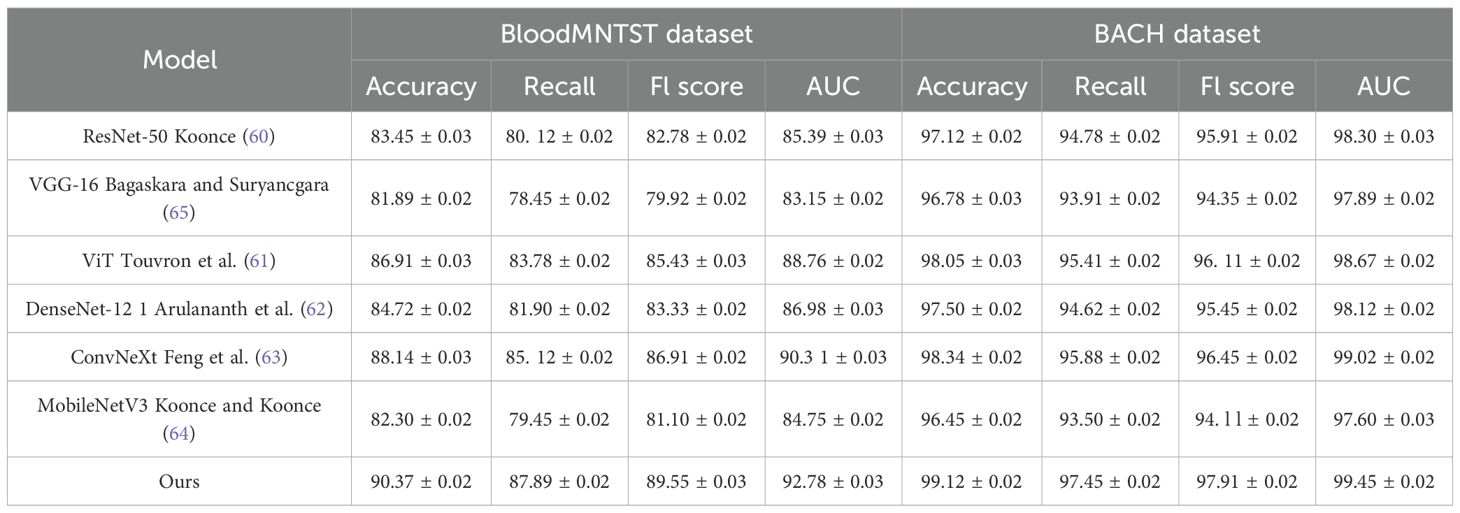Screen dimensions: 1460x513
Task: Click the first Accuracy column header under BloodMNTST
Action: [421, 87]
